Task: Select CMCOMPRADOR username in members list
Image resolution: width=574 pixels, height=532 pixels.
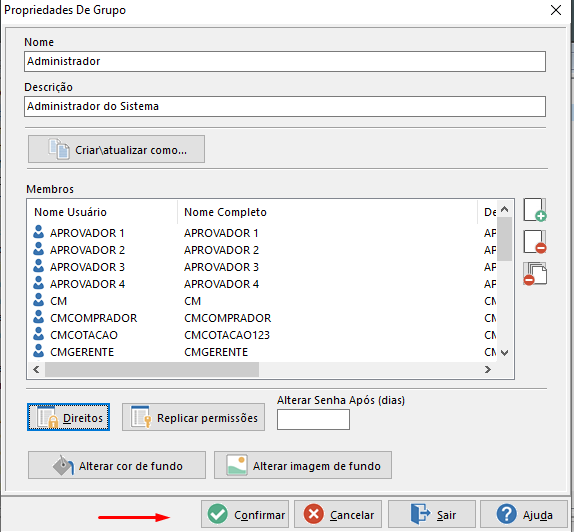Action: (93, 318)
